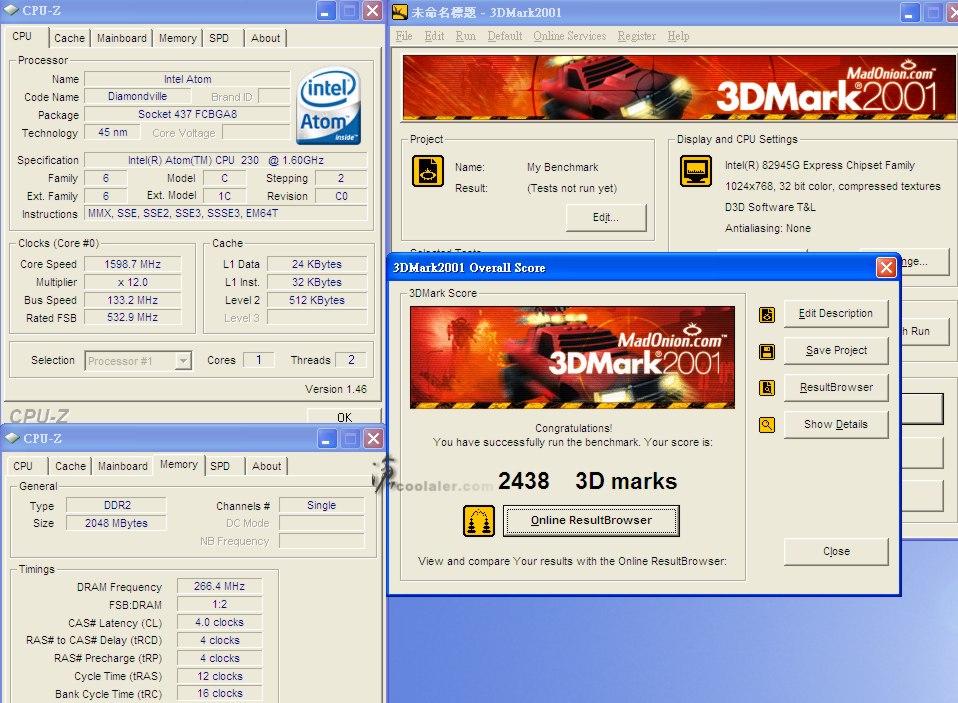Select the Memory tab in upper CPU-Z

click(x=178, y=38)
